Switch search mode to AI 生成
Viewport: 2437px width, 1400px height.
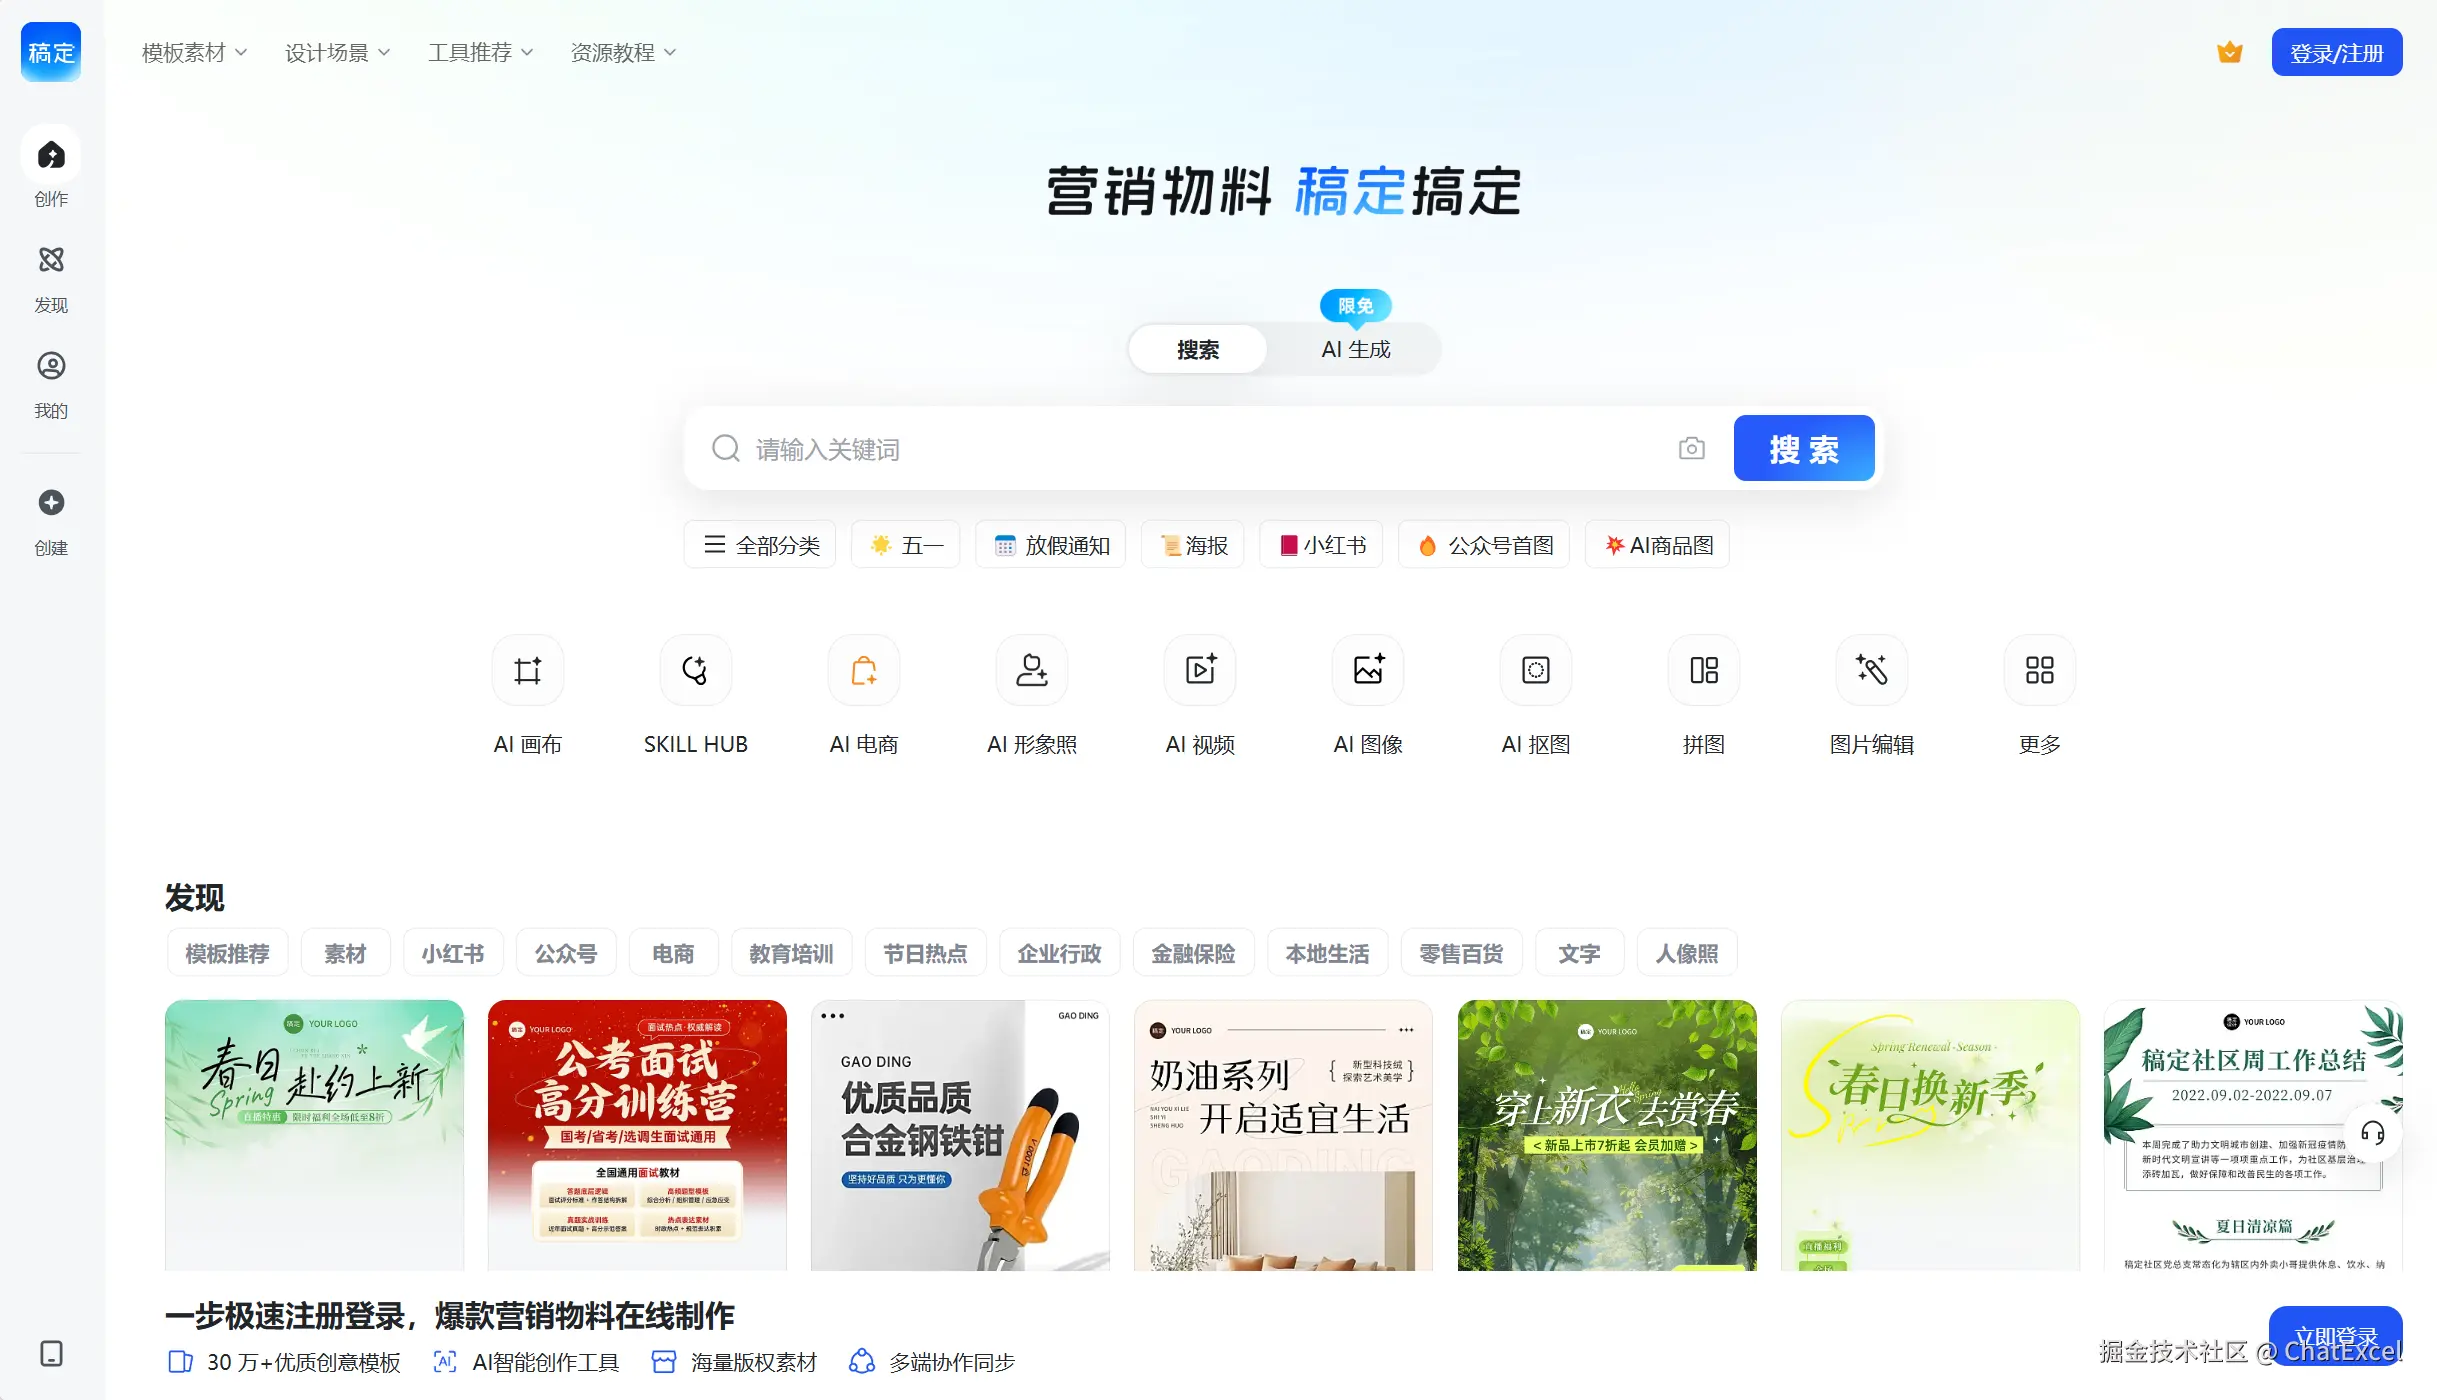point(1355,349)
